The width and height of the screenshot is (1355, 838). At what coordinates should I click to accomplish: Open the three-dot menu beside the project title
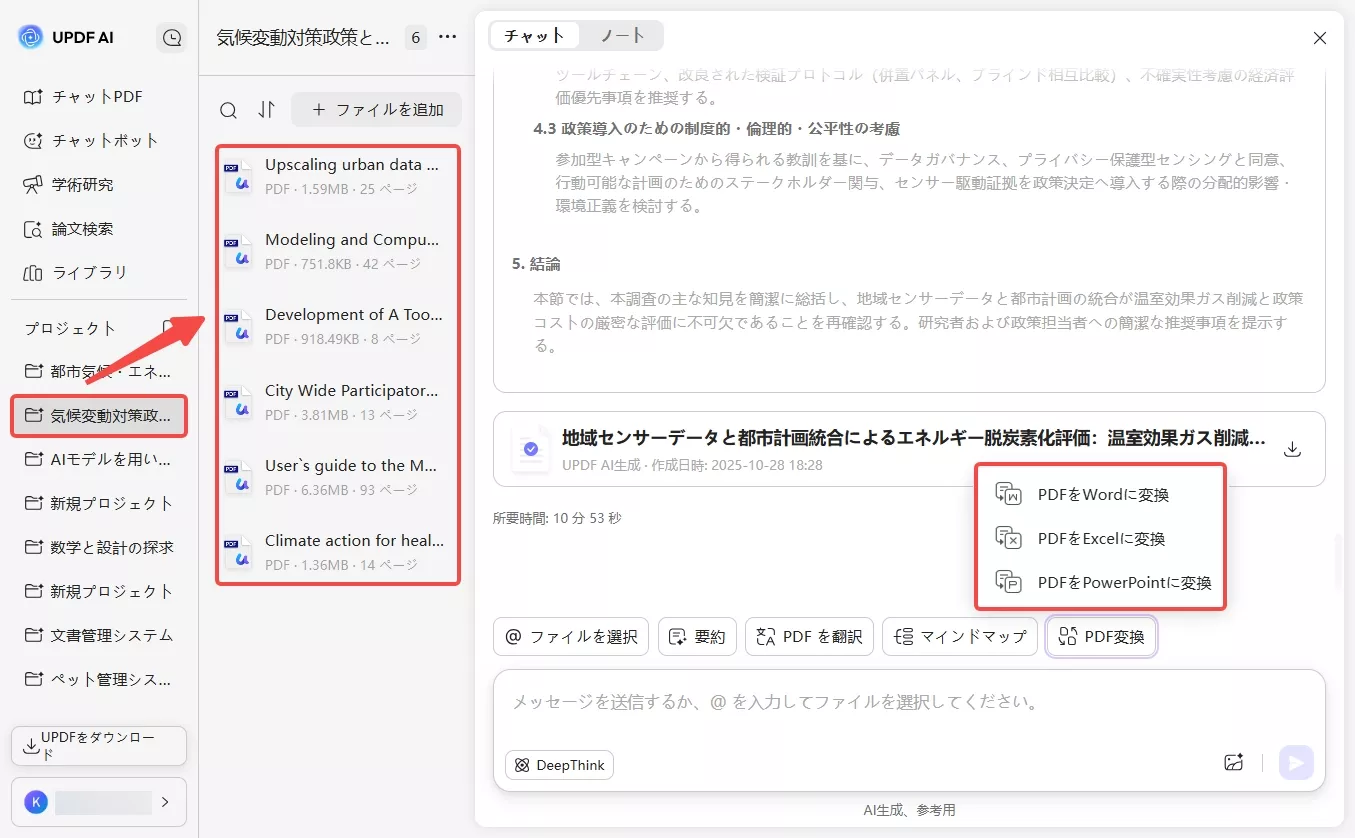(447, 36)
